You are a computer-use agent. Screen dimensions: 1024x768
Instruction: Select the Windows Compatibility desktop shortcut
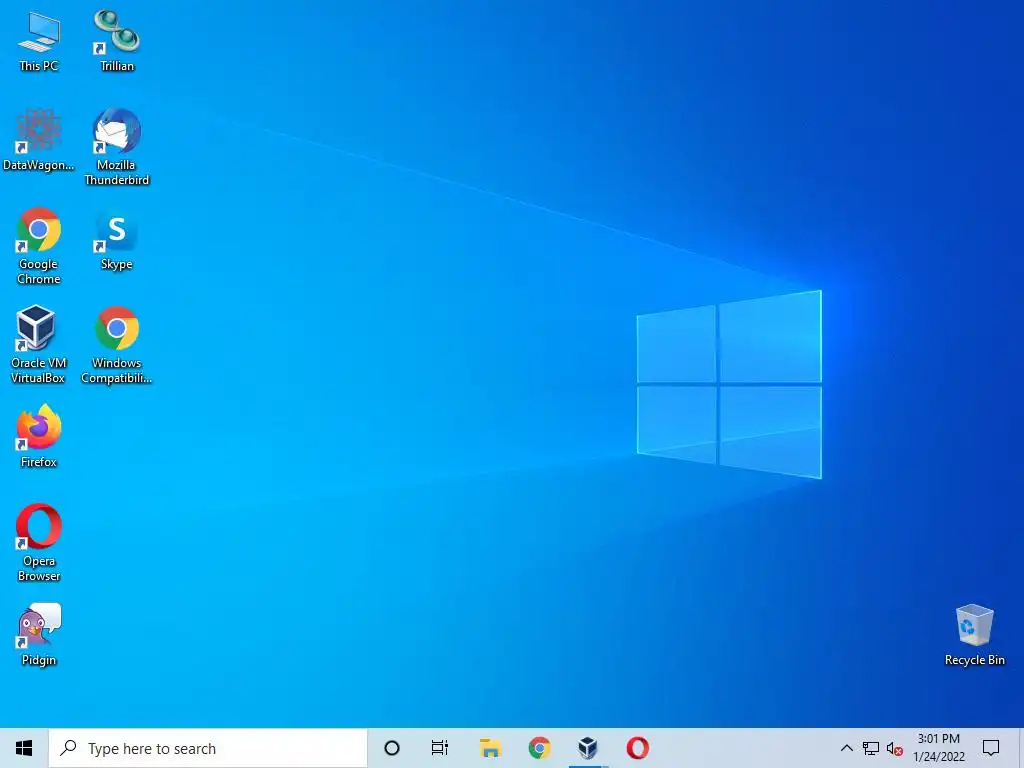(116, 345)
